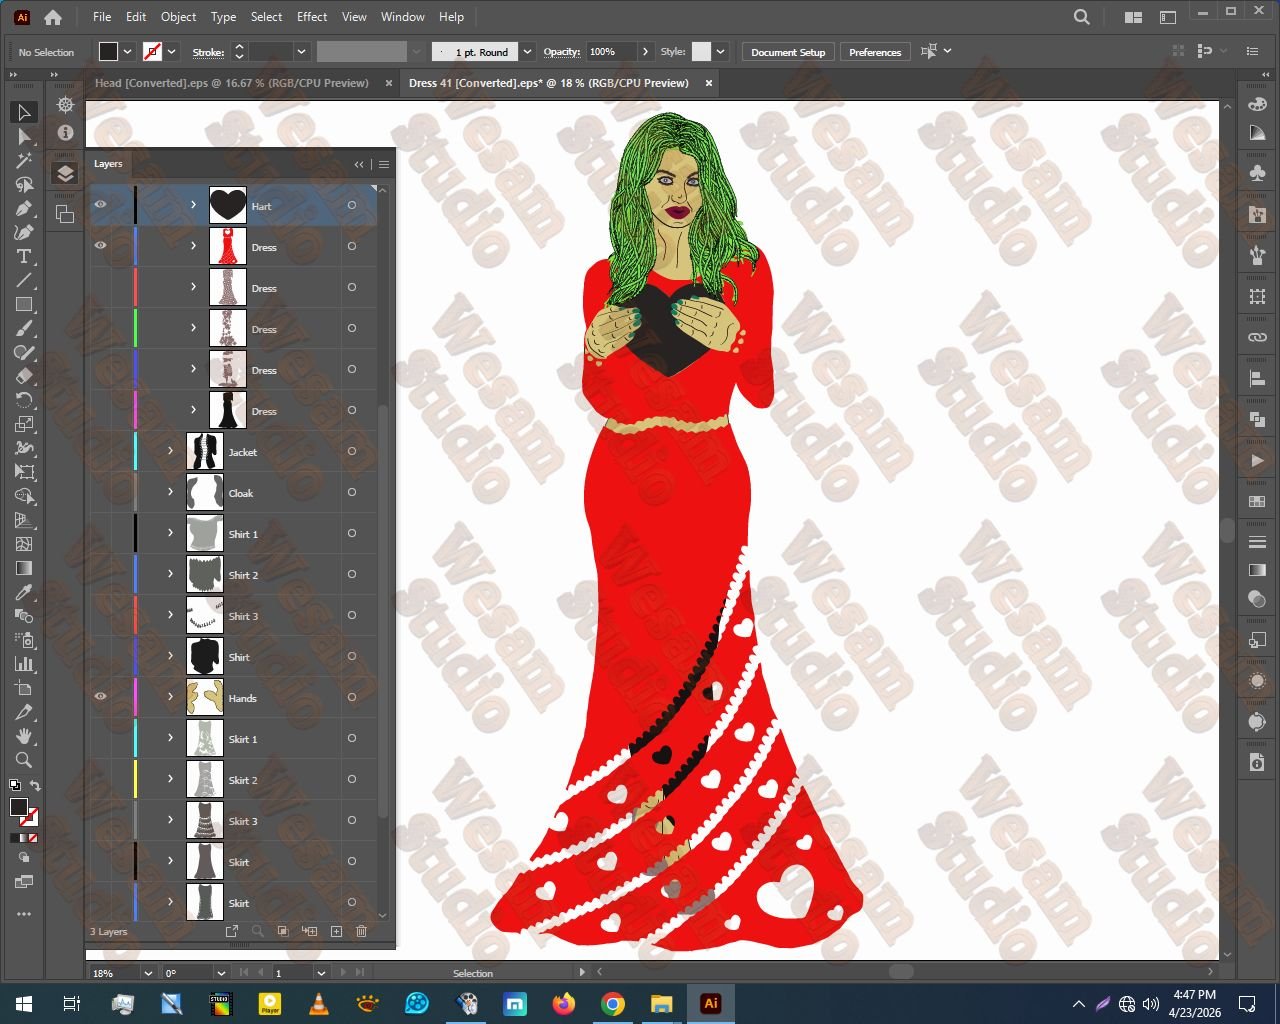This screenshot has width=1280, height=1024.
Task: Select the Selection tool arrow
Action: tap(24, 112)
